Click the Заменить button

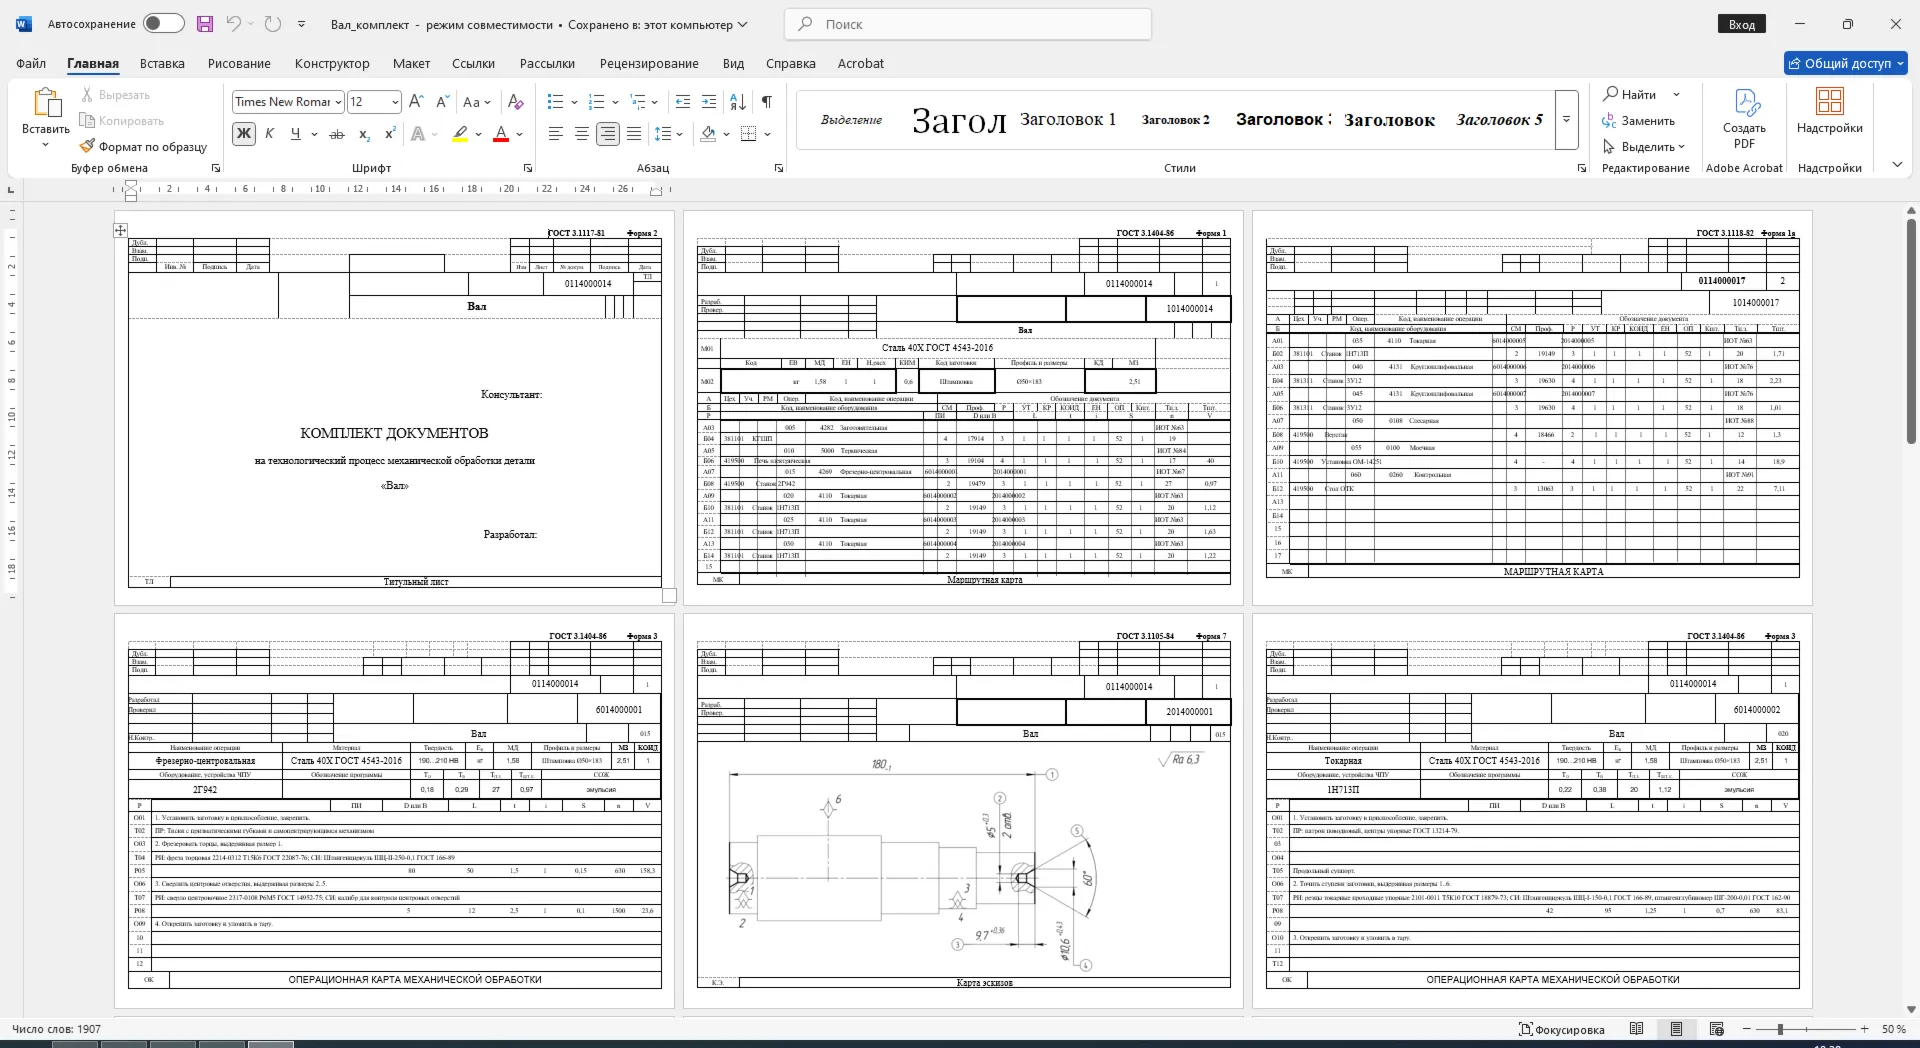coord(1638,120)
